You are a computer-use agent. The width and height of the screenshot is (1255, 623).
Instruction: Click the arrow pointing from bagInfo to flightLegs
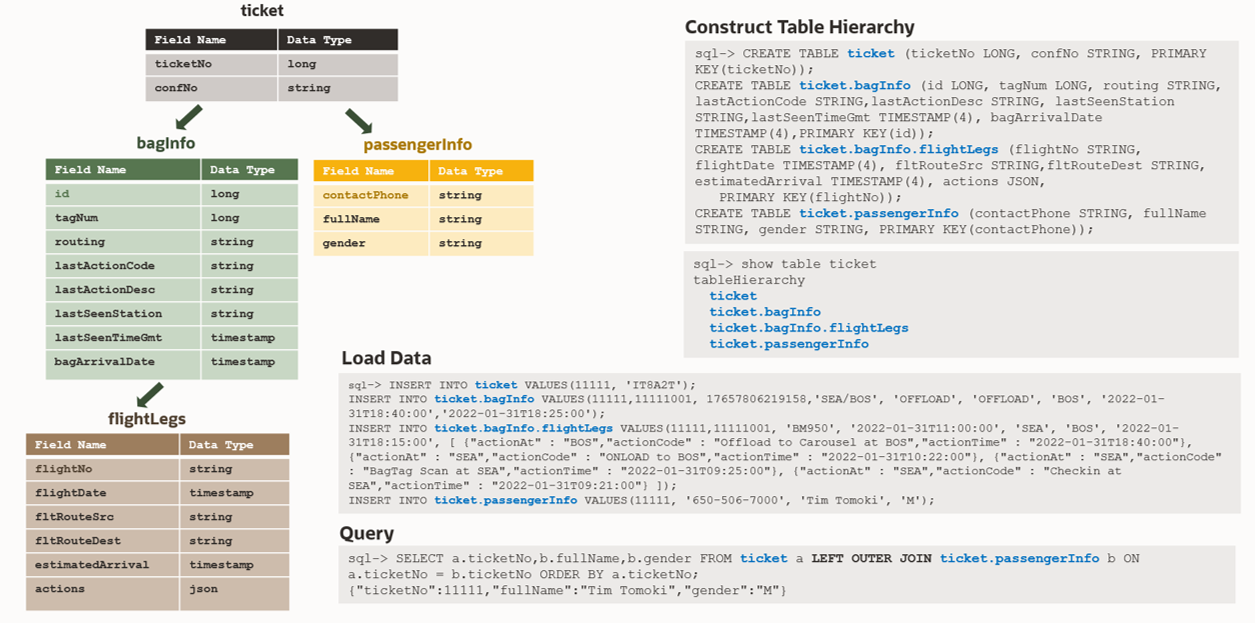point(149,395)
